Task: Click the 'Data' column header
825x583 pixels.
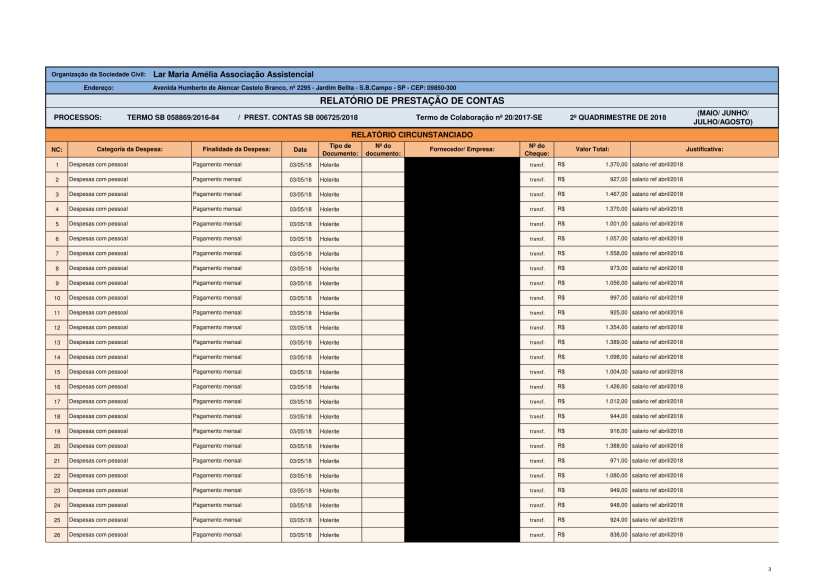Action: [300, 149]
